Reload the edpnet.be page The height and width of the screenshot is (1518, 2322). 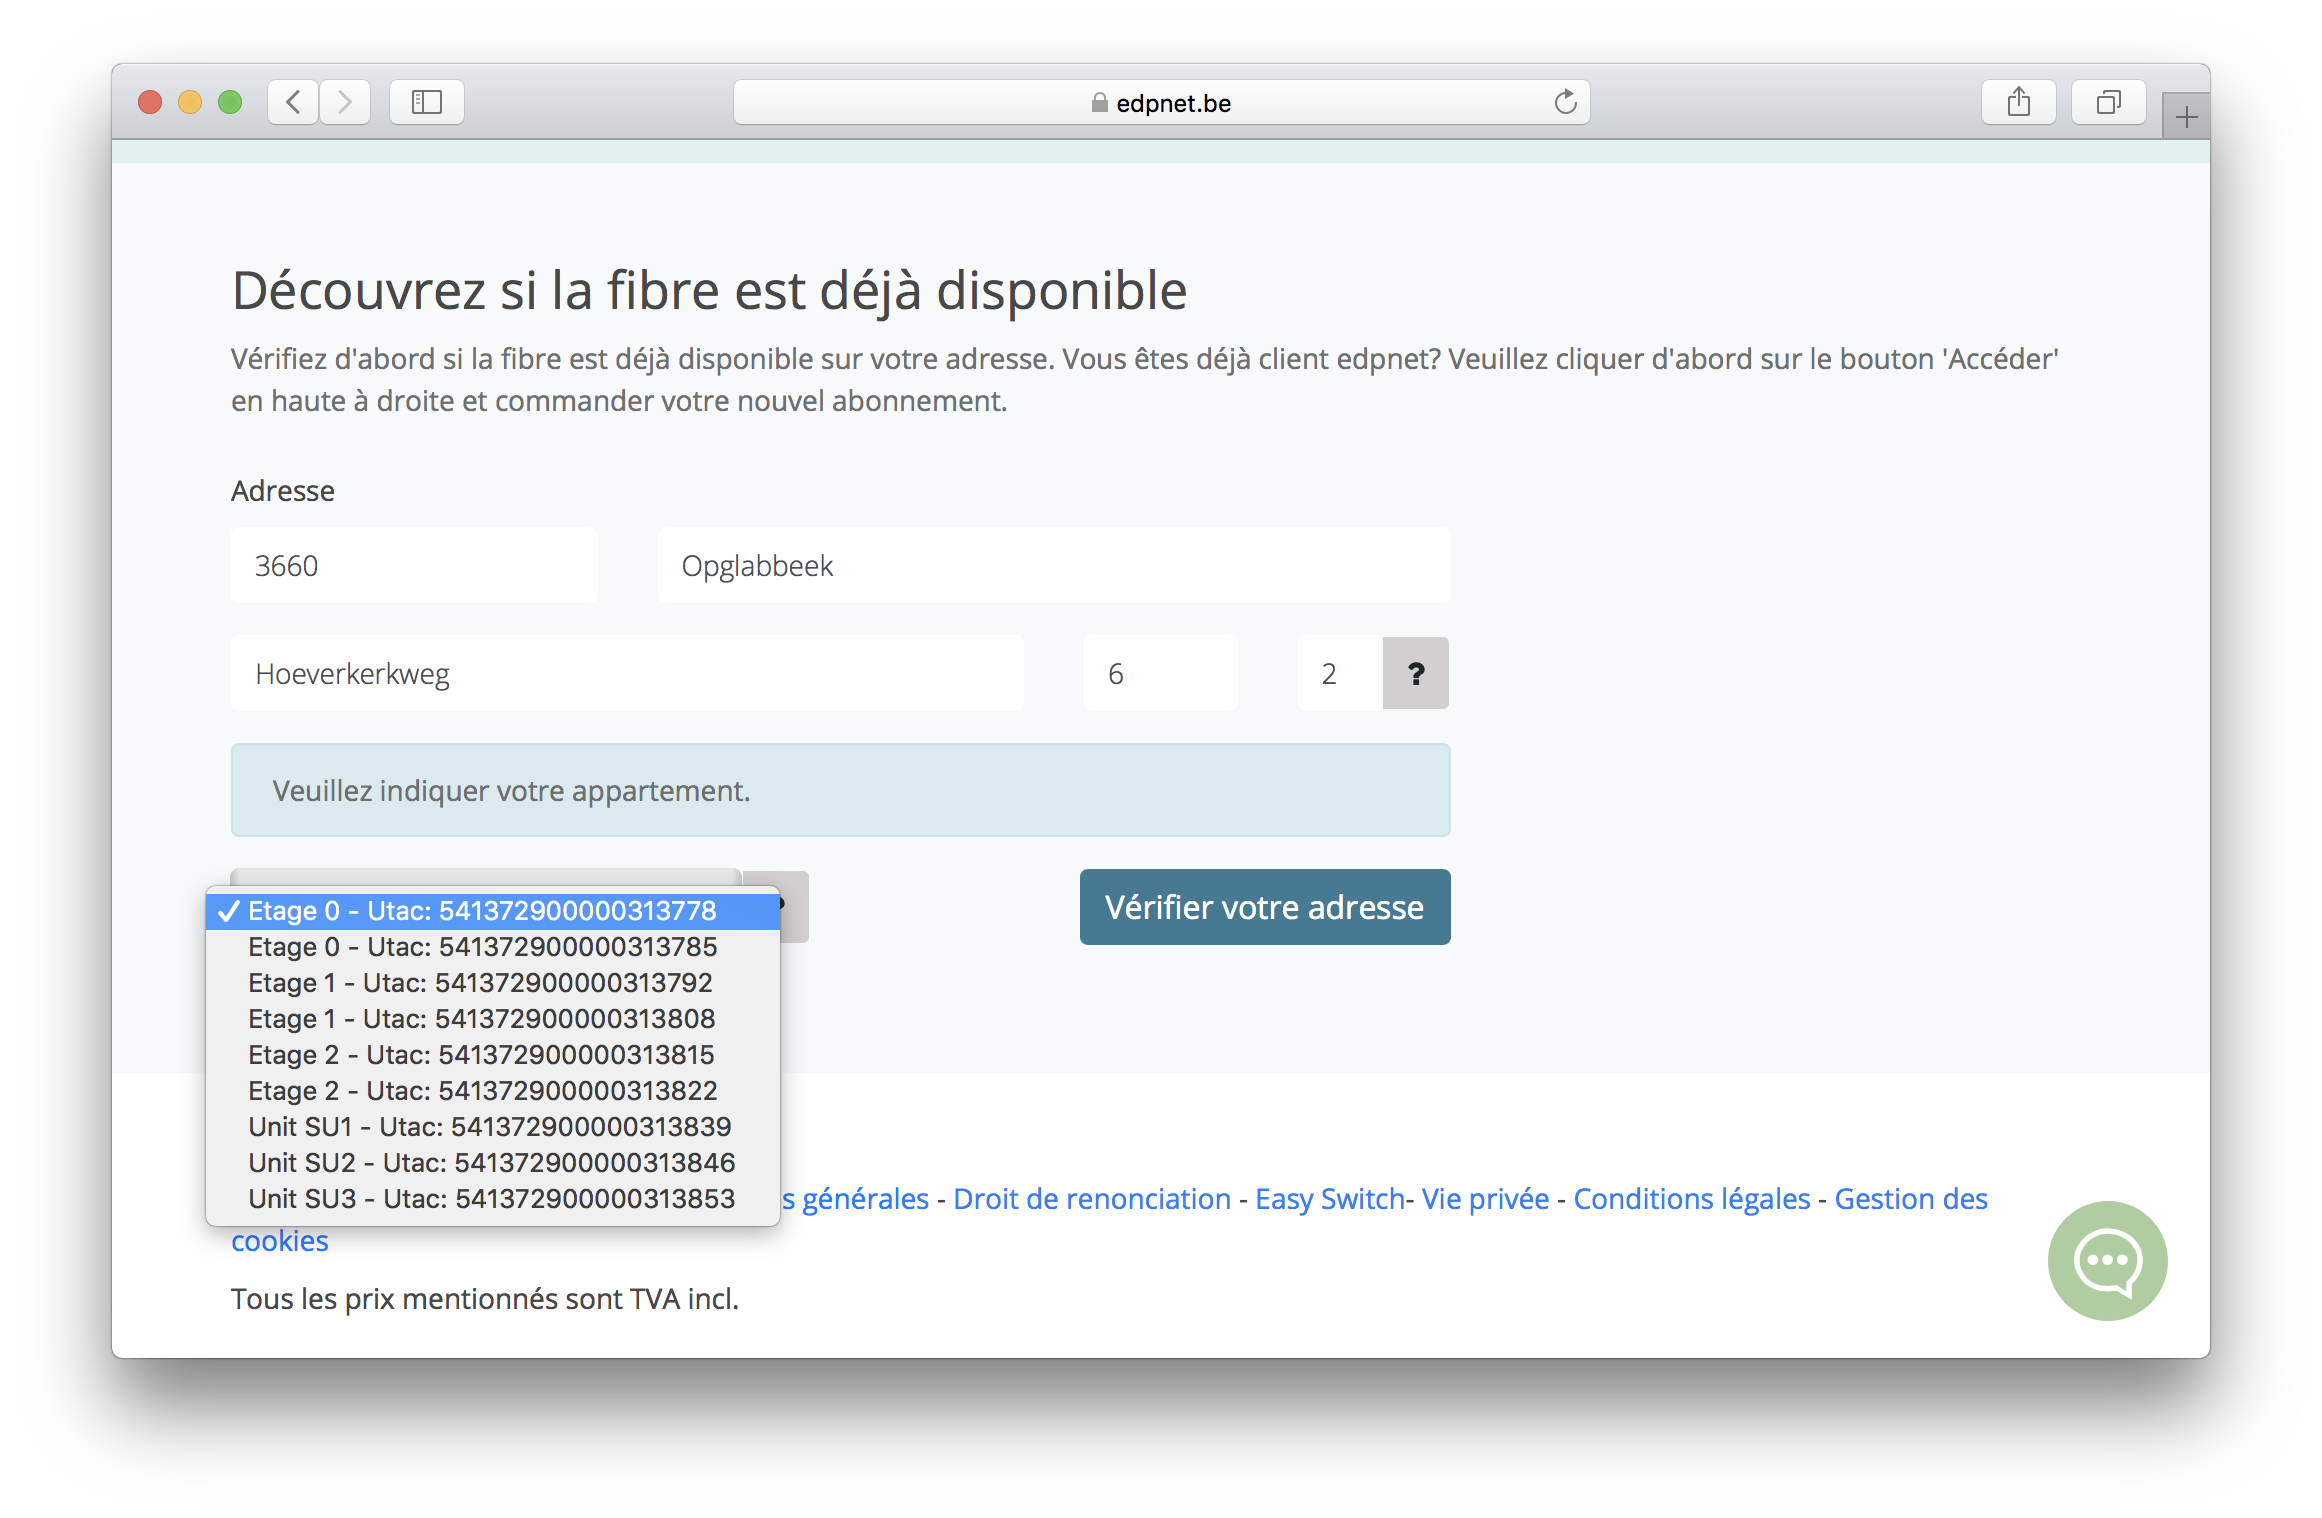coord(1565,102)
